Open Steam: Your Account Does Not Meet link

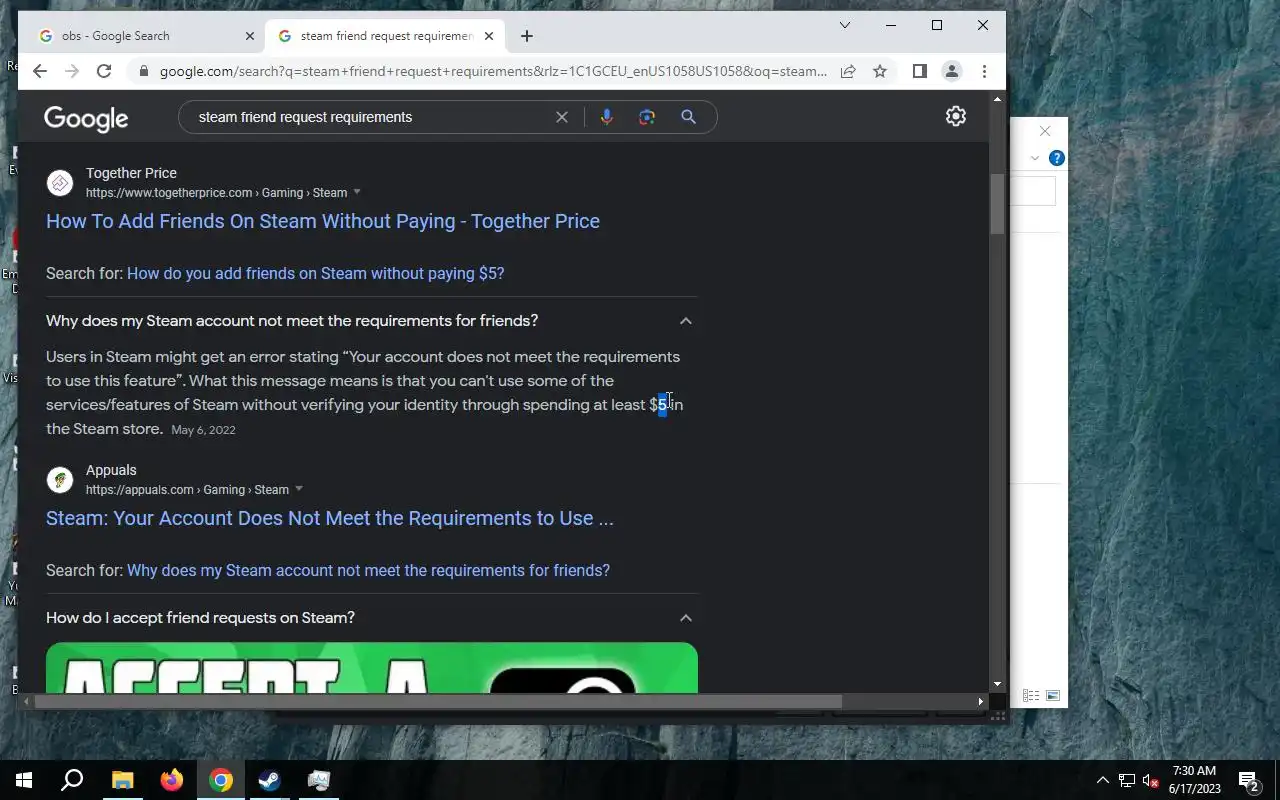330,518
